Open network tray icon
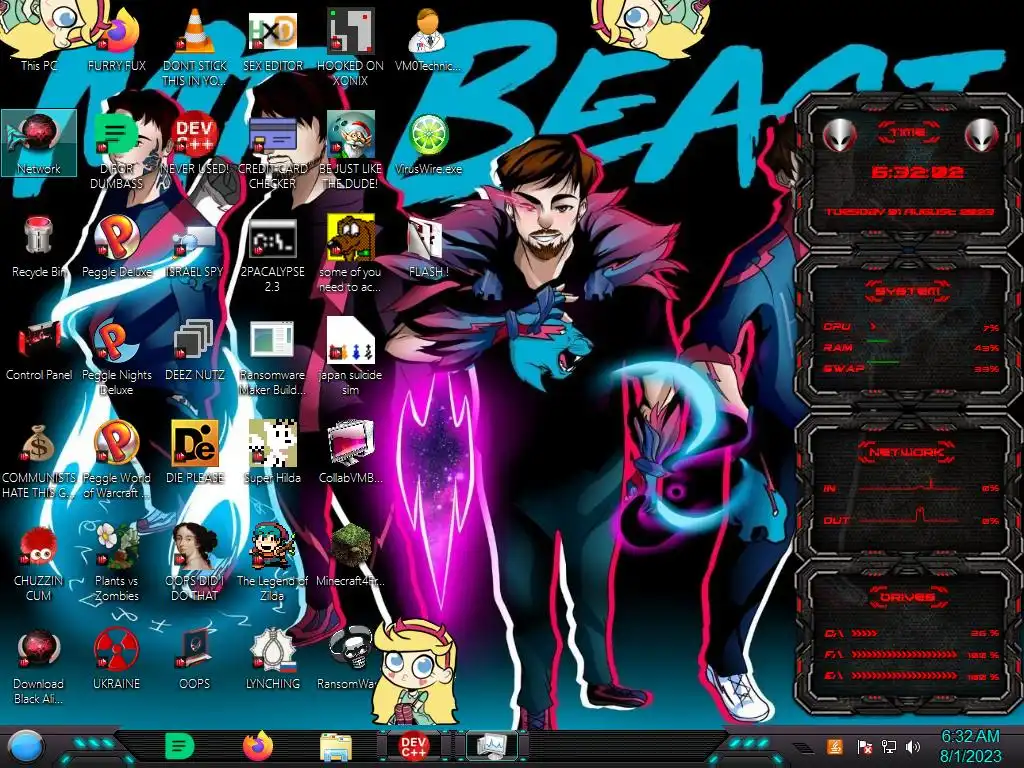The image size is (1024, 768). click(x=888, y=746)
